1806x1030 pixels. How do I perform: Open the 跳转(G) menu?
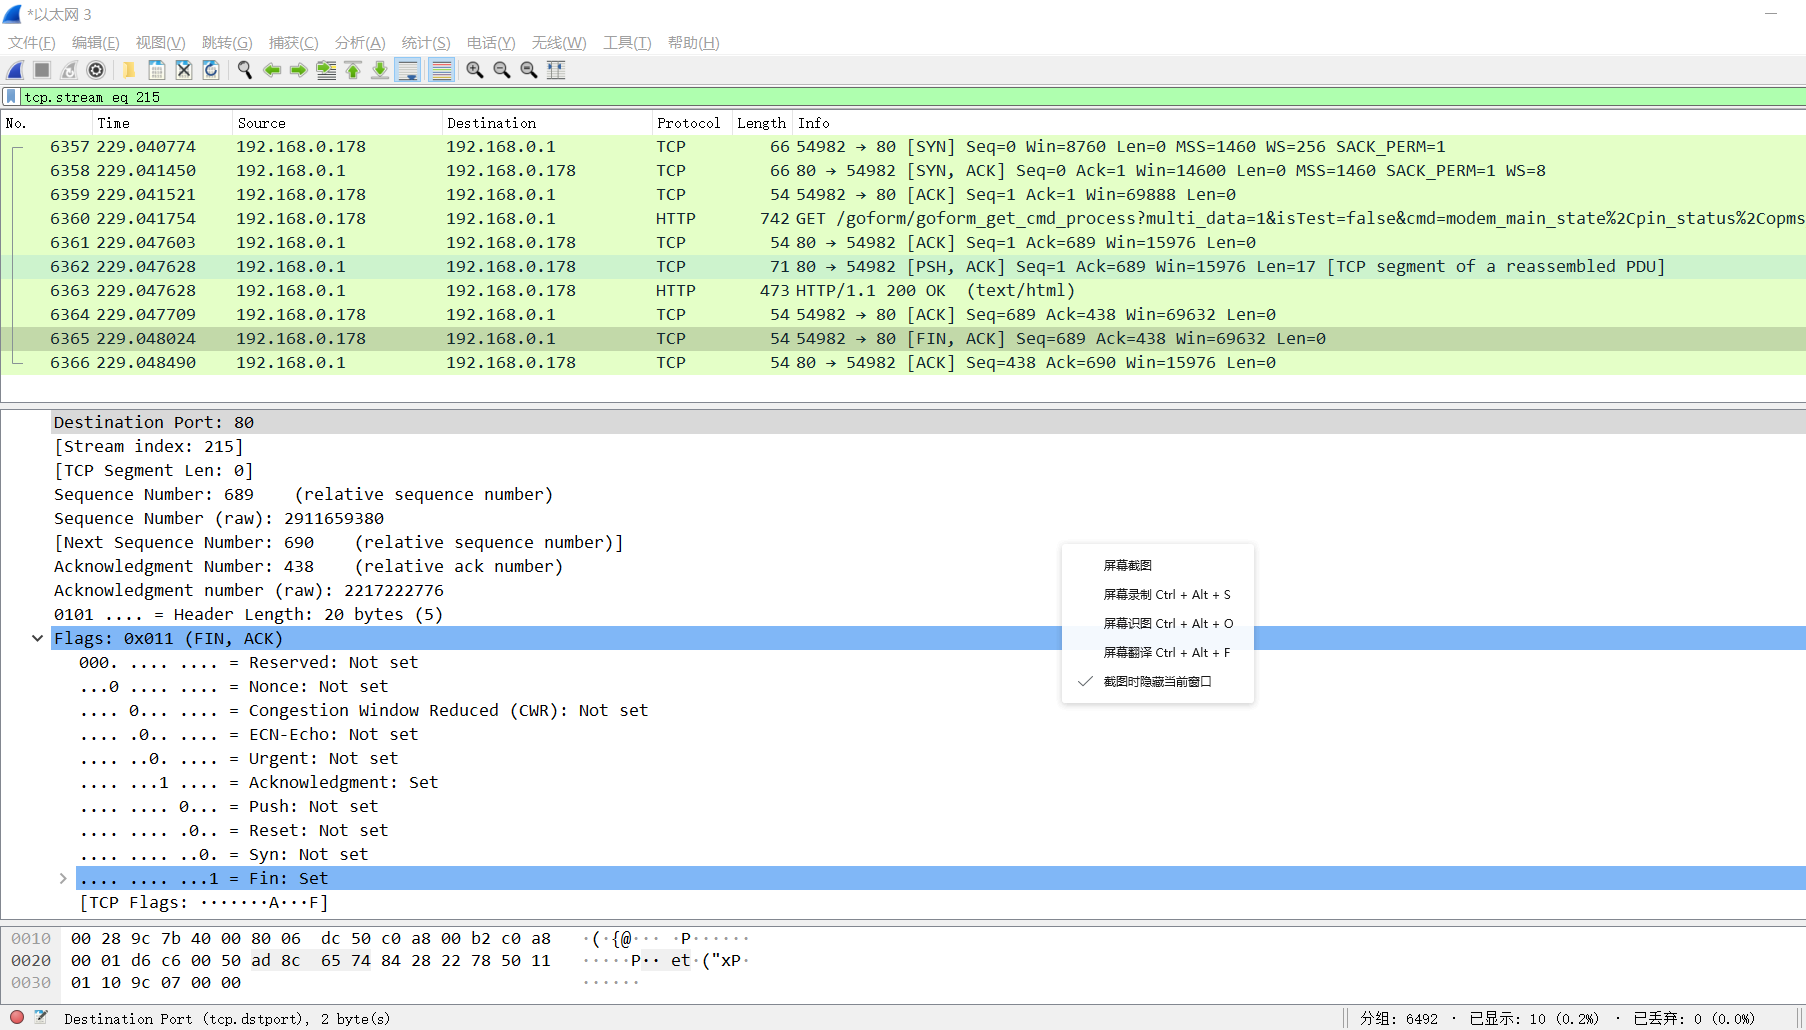pos(227,43)
